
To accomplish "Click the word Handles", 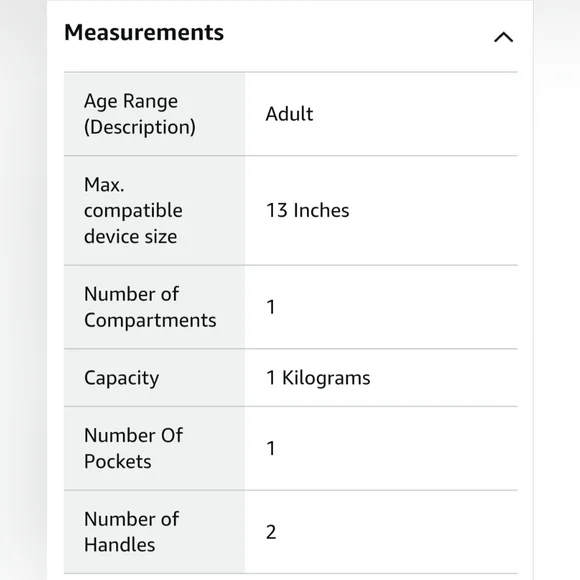I will (119, 545).
